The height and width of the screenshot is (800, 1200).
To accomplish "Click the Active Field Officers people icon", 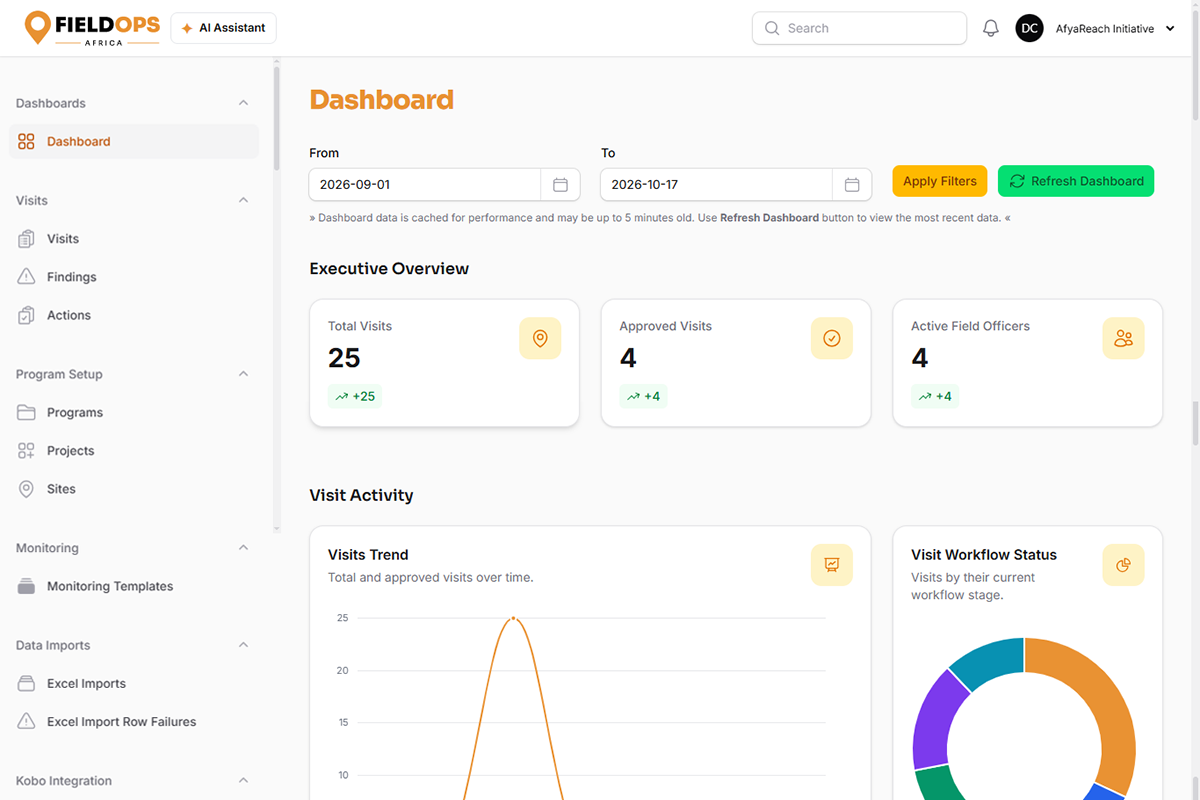I will point(1123,339).
